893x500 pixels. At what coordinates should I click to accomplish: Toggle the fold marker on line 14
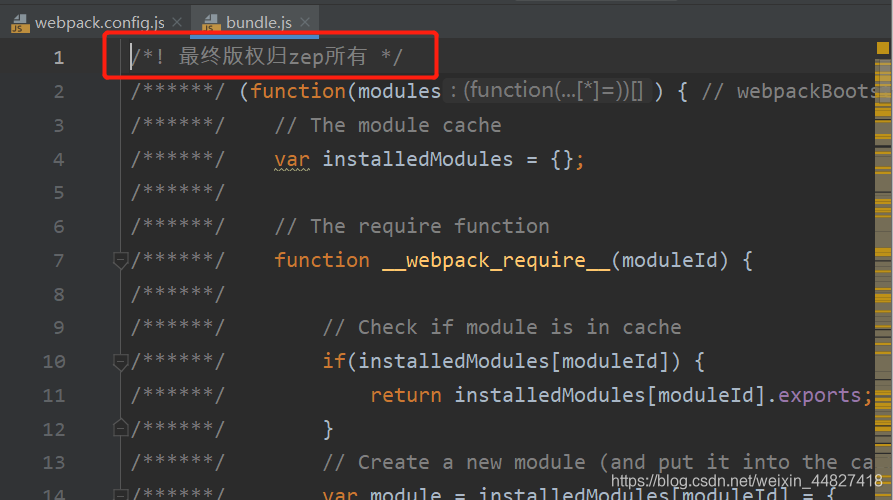coord(120,494)
